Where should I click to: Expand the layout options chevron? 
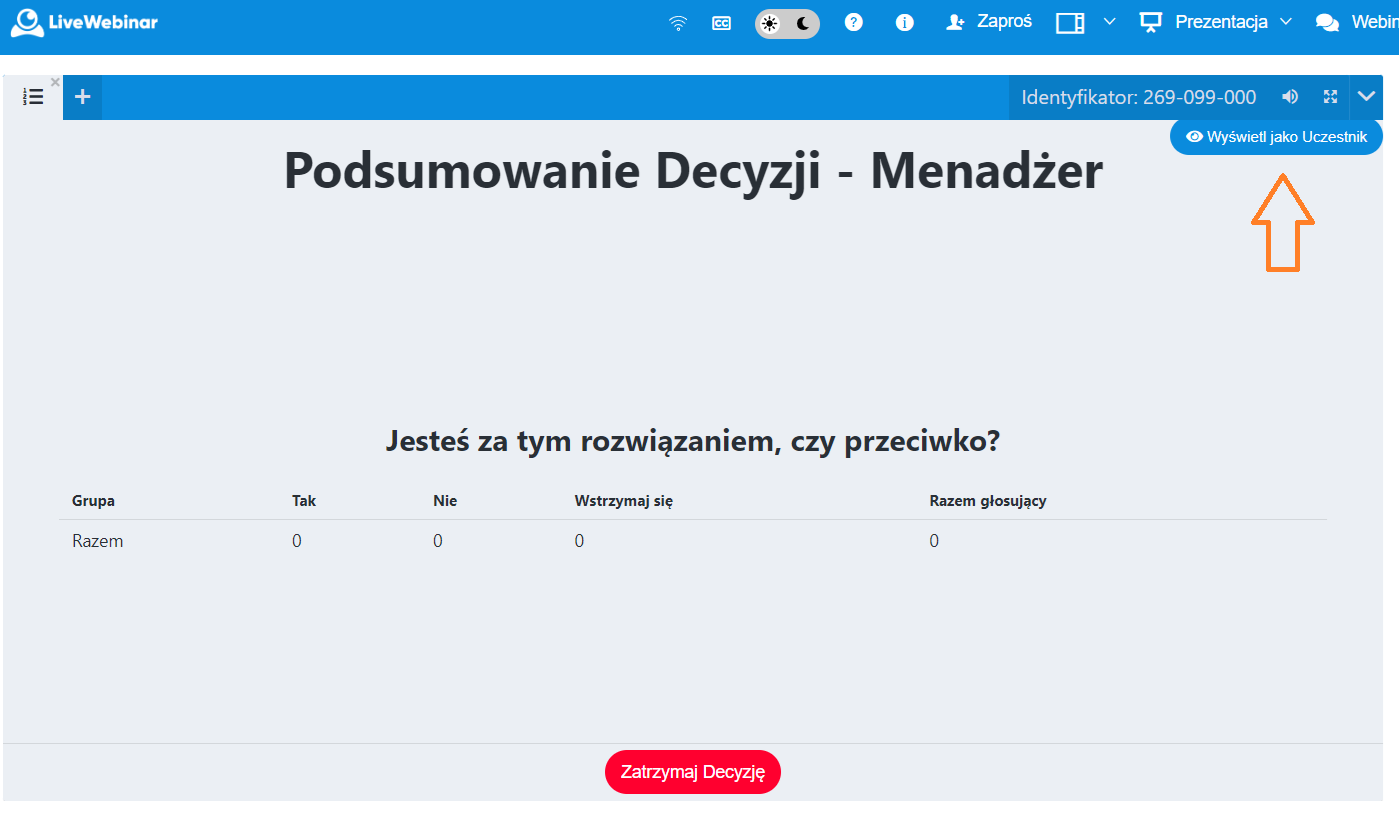click(x=1109, y=22)
